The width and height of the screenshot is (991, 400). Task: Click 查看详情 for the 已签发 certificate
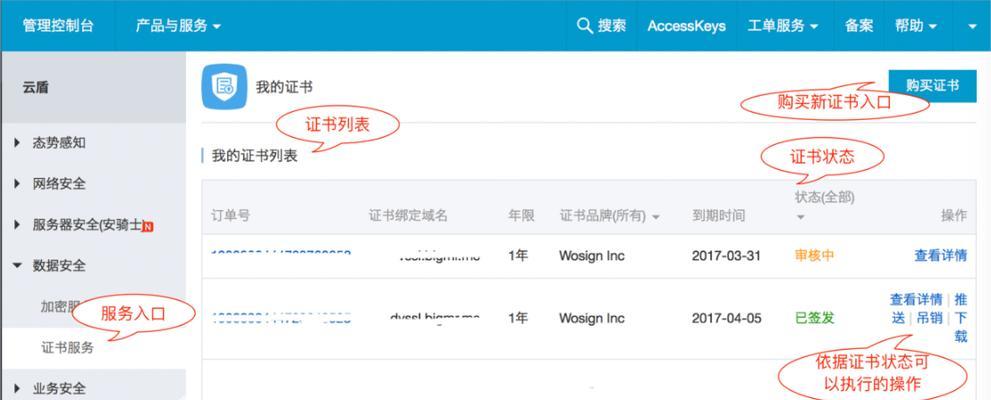pos(916,300)
